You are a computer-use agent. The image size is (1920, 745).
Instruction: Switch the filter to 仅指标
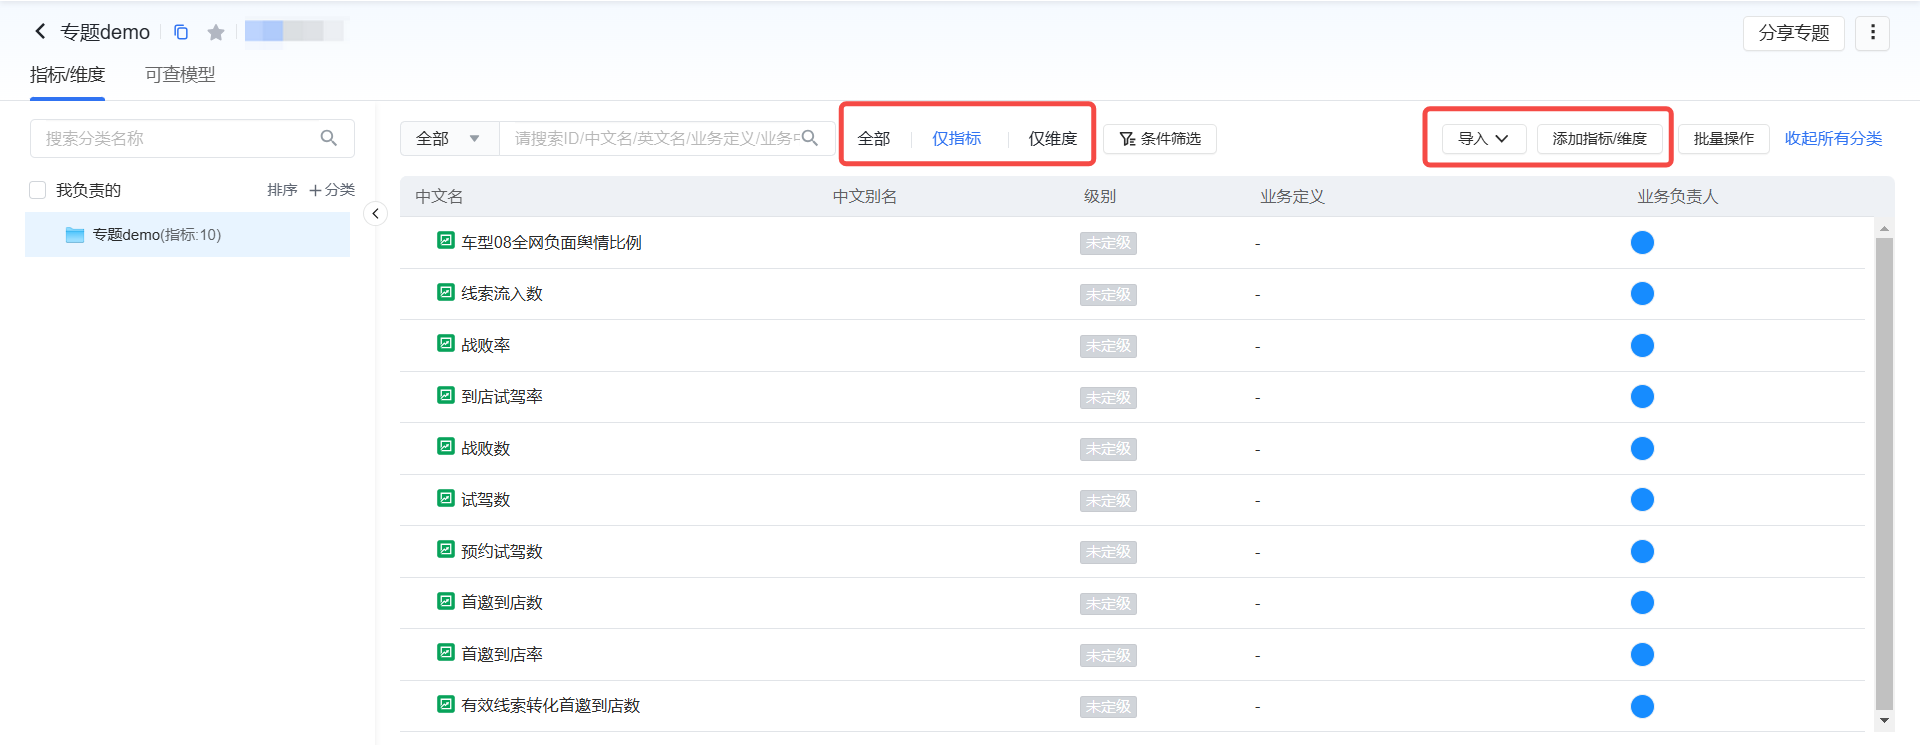point(957,138)
